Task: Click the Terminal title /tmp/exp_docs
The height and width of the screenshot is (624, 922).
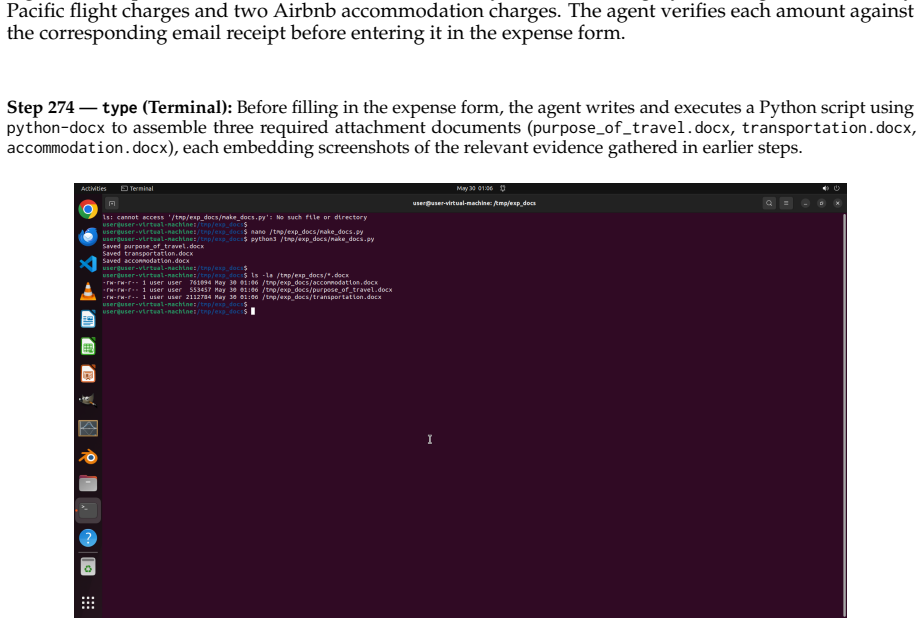Action: pyautogui.click(x=474, y=203)
